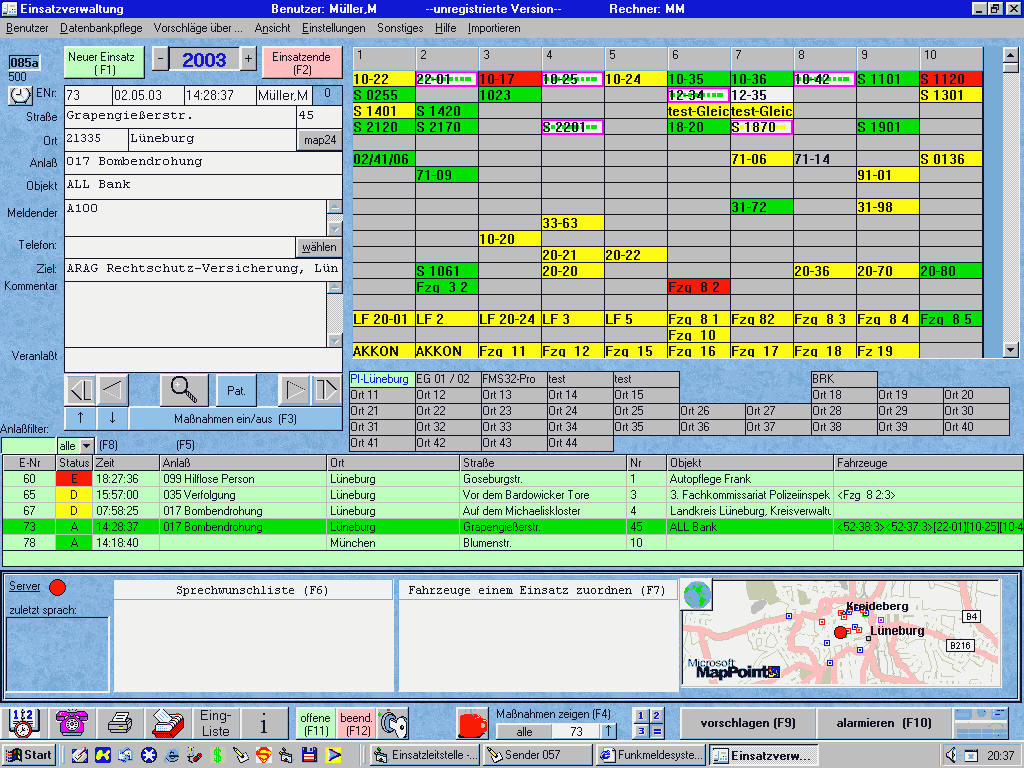Image resolution: width=1024 pixels, height=768 pixels.
Task: Click the calendar clock icon at bottom left
Action: click(25, 722)
